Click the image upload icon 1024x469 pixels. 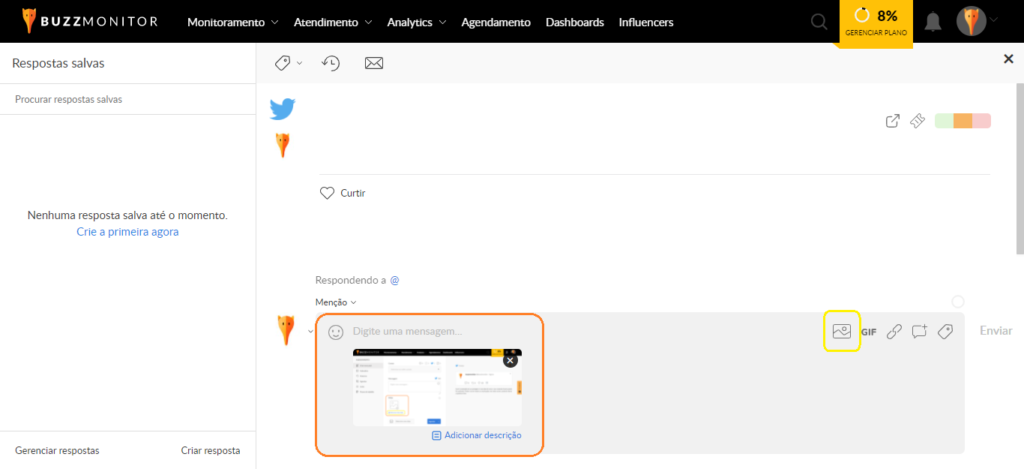(841, 331)
